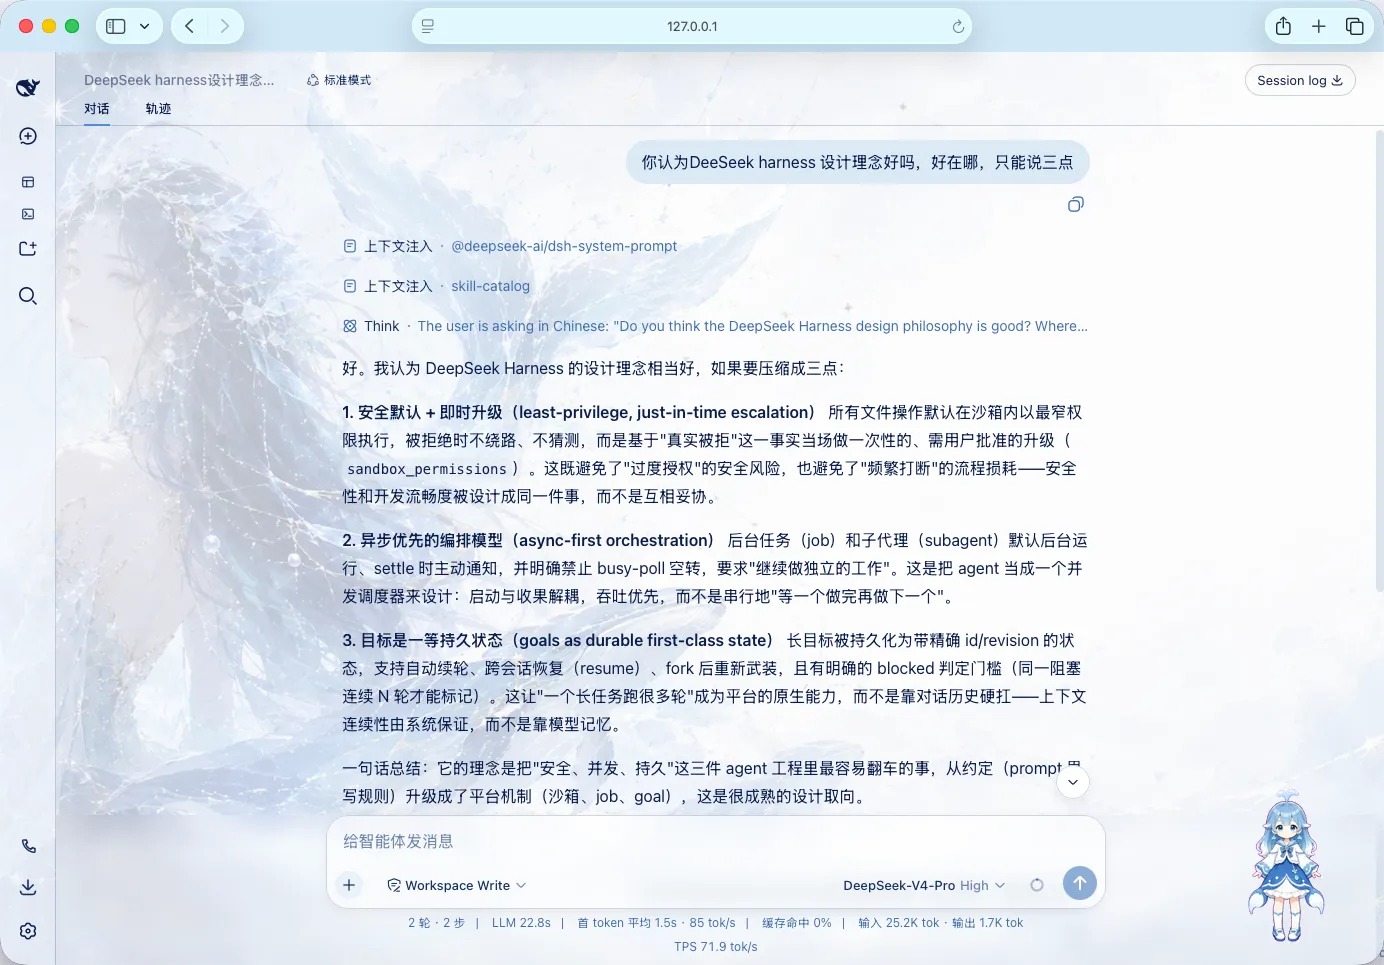1384x965 pixels.
Task: Open the browser share menu
Action: tap(1283, 26)
